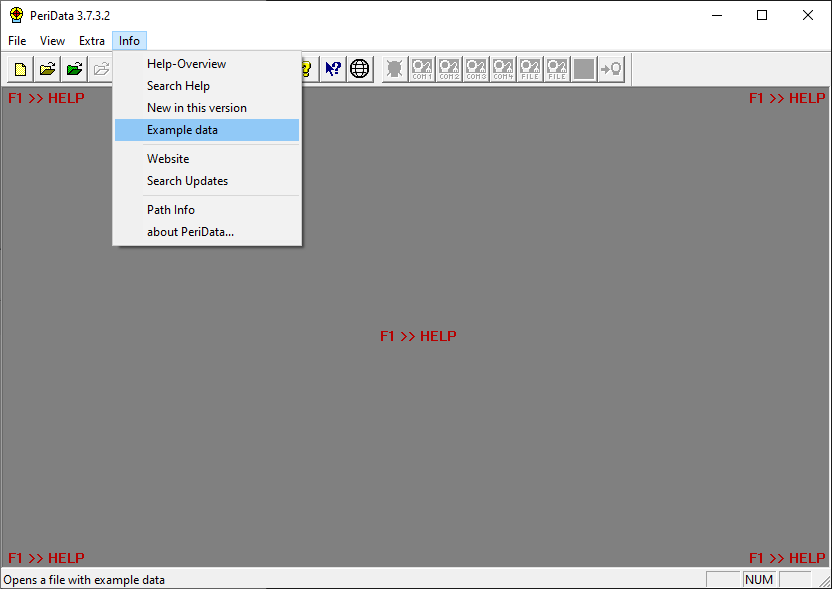Image resolution: width=832 pixels, height=589 pixels.
Task: Choose the highlighted Example data entry
Action: click(x=207, y=130)
